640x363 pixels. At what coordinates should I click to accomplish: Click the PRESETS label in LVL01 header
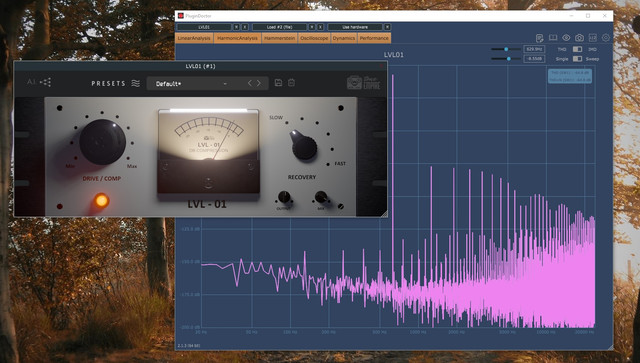point(109,83)
